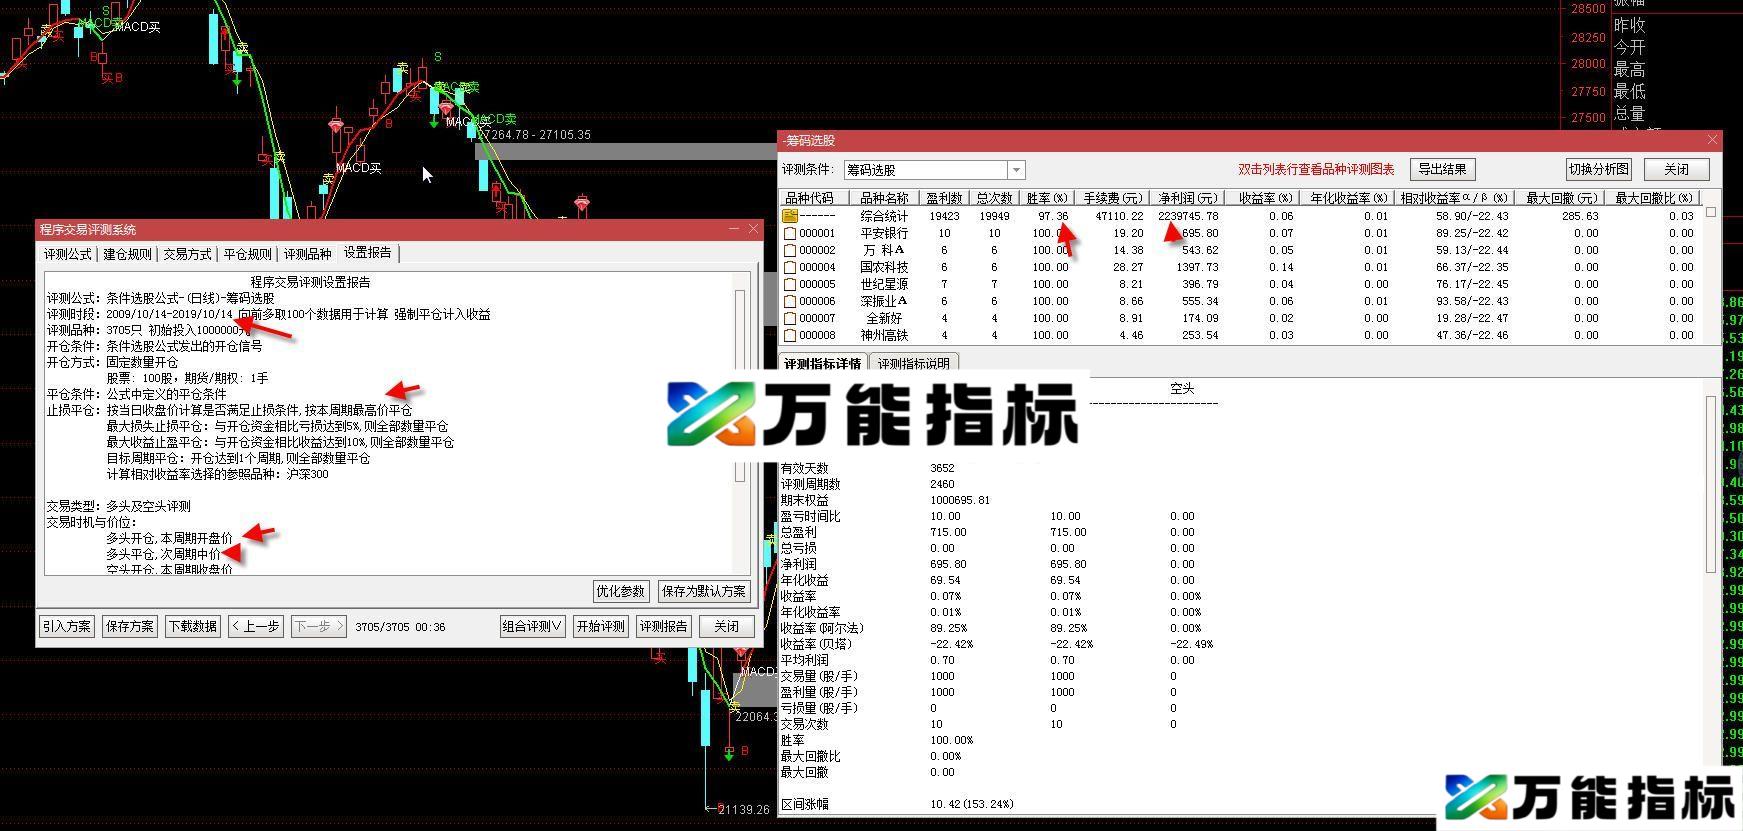Click 关闭 button in 程序交易评测系统 window
1743x831 pixels.
tap(727, 626)
